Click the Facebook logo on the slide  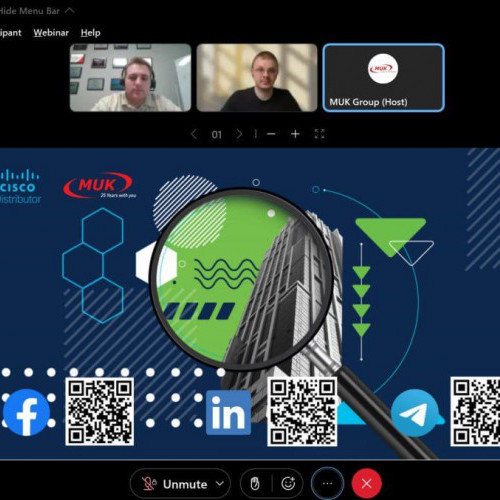point(27,412)
